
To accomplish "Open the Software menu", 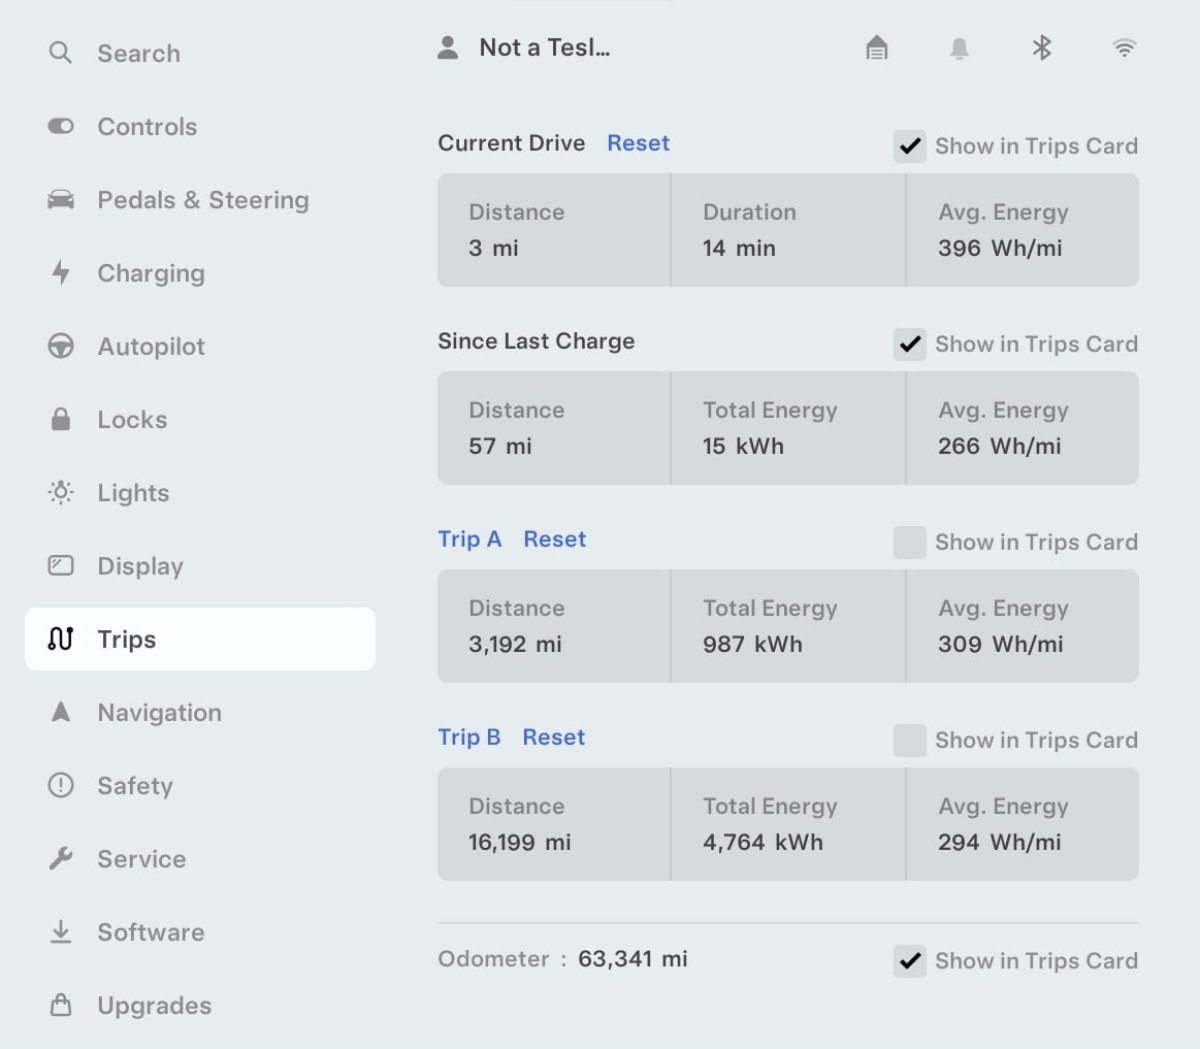I will (x=200, y=931).
